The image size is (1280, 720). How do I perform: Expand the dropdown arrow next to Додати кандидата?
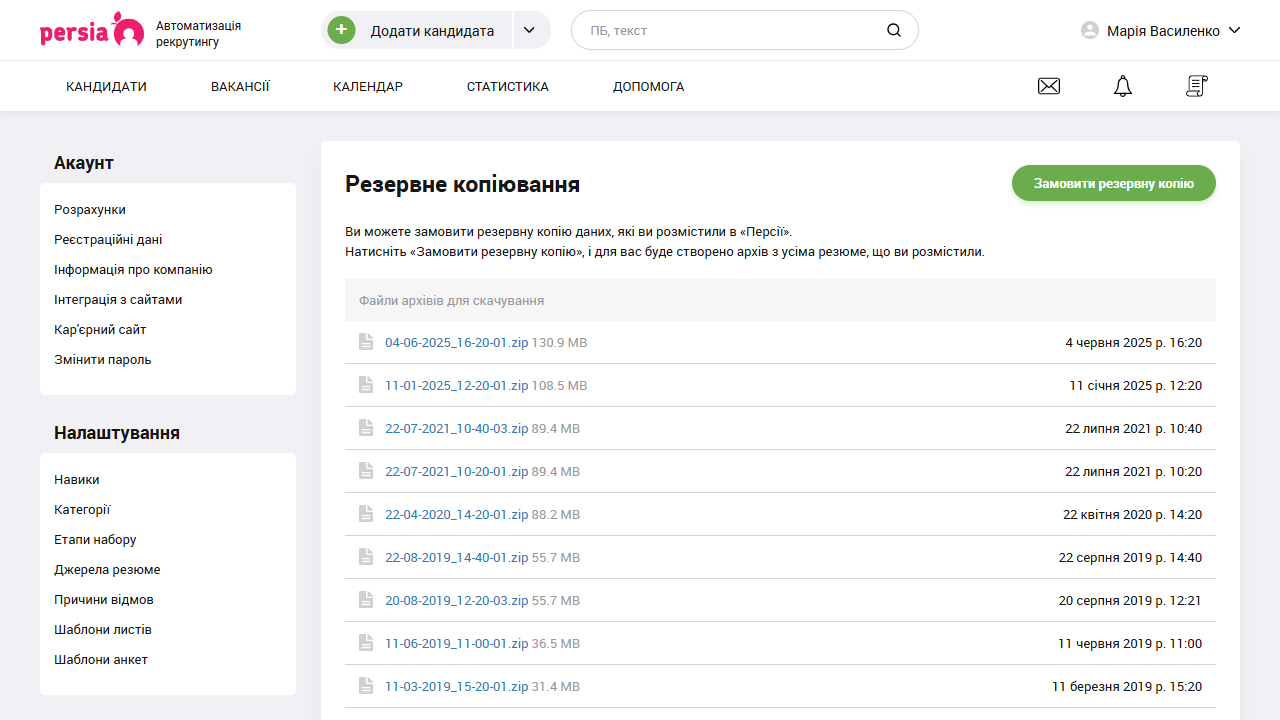tap(531, 31)
